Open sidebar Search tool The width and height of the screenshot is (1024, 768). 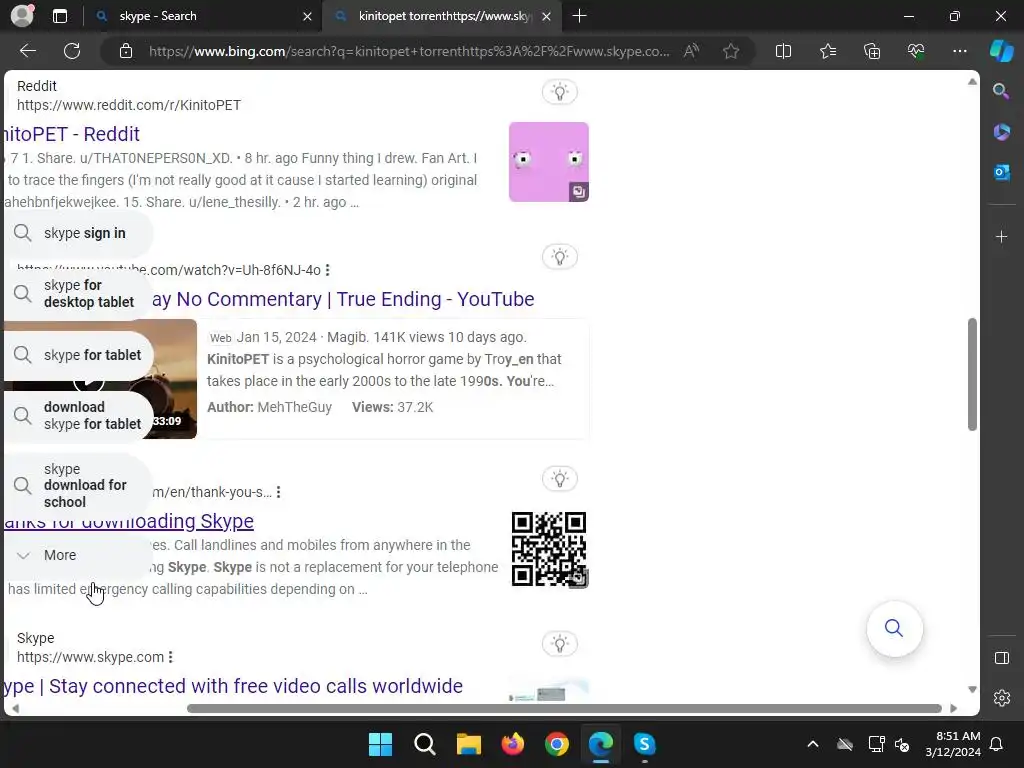1001,91
